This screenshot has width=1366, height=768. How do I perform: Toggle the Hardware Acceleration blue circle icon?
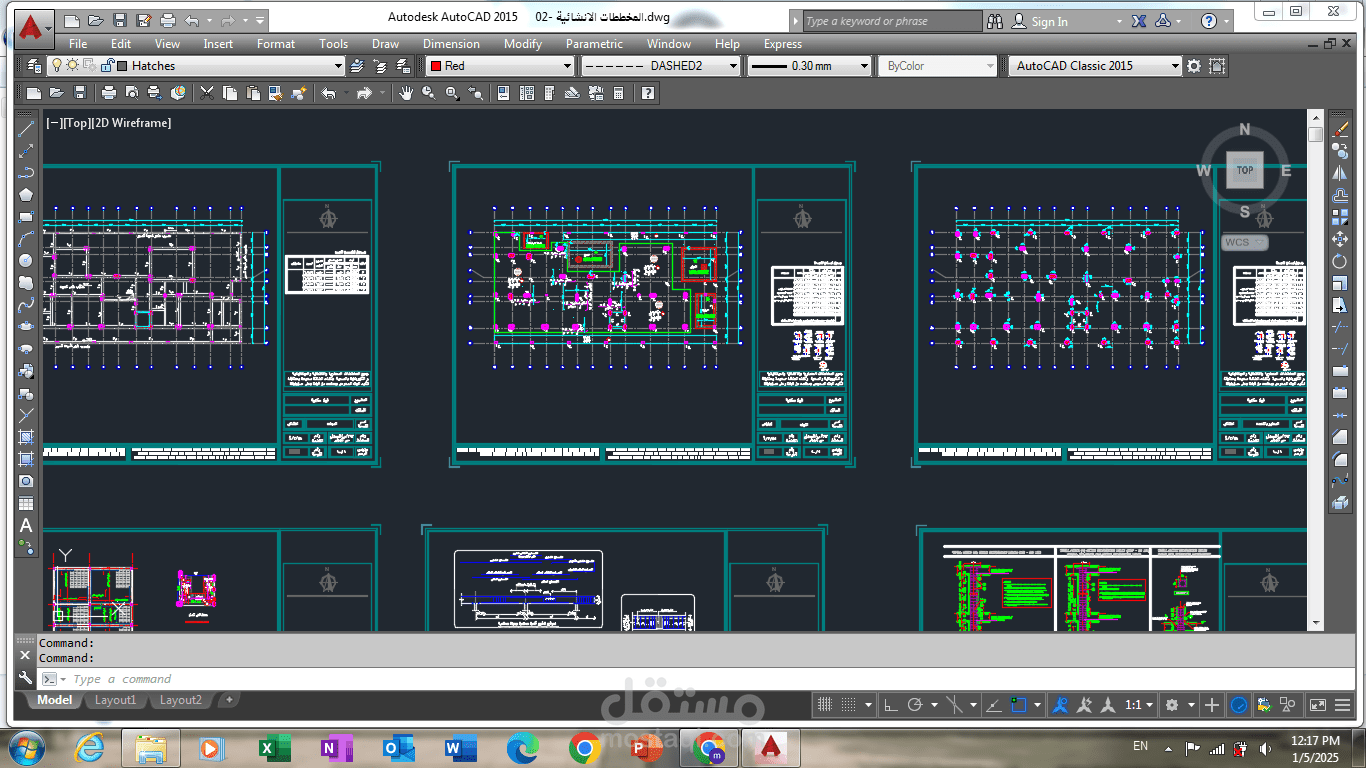pos(1239,705)
